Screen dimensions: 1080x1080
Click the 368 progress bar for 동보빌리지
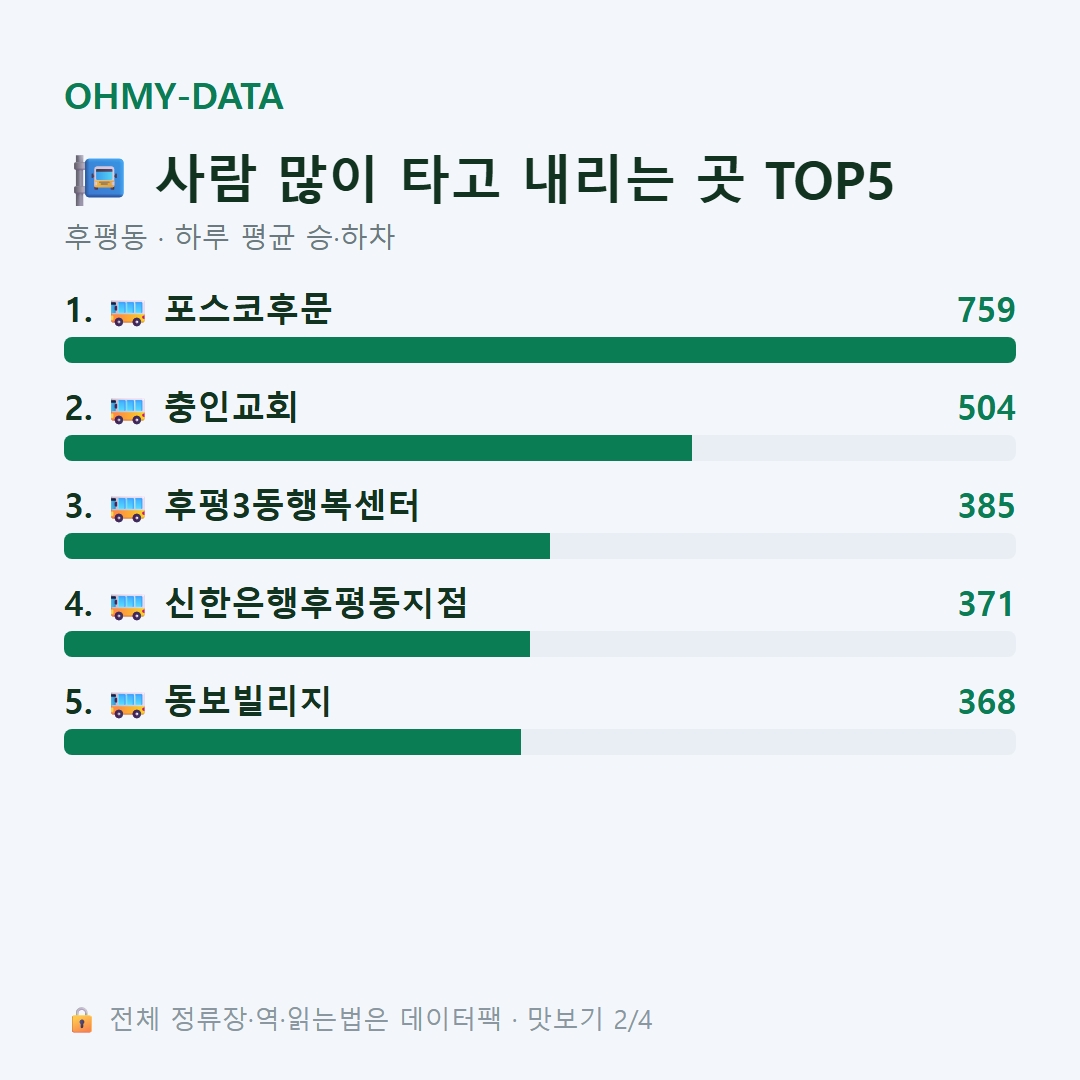click(540, 742)
